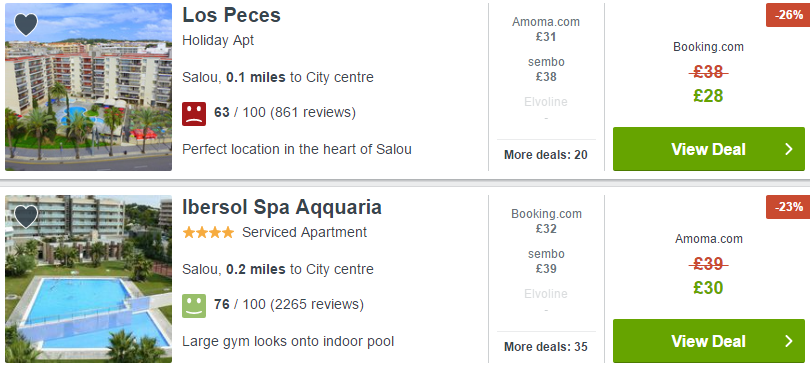
Task: Expand More deals: 20 for Los Peces
Action: (x=546, y=155)
